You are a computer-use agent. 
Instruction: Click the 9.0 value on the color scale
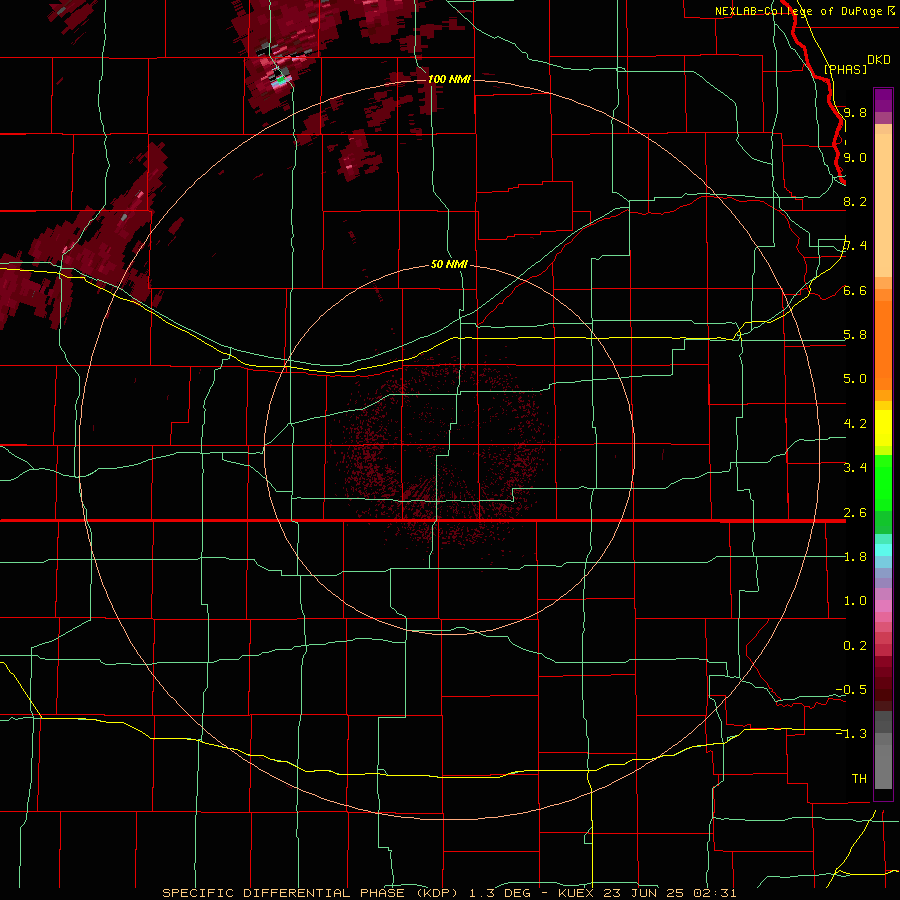pyautogui.click(x=855, y=157)
